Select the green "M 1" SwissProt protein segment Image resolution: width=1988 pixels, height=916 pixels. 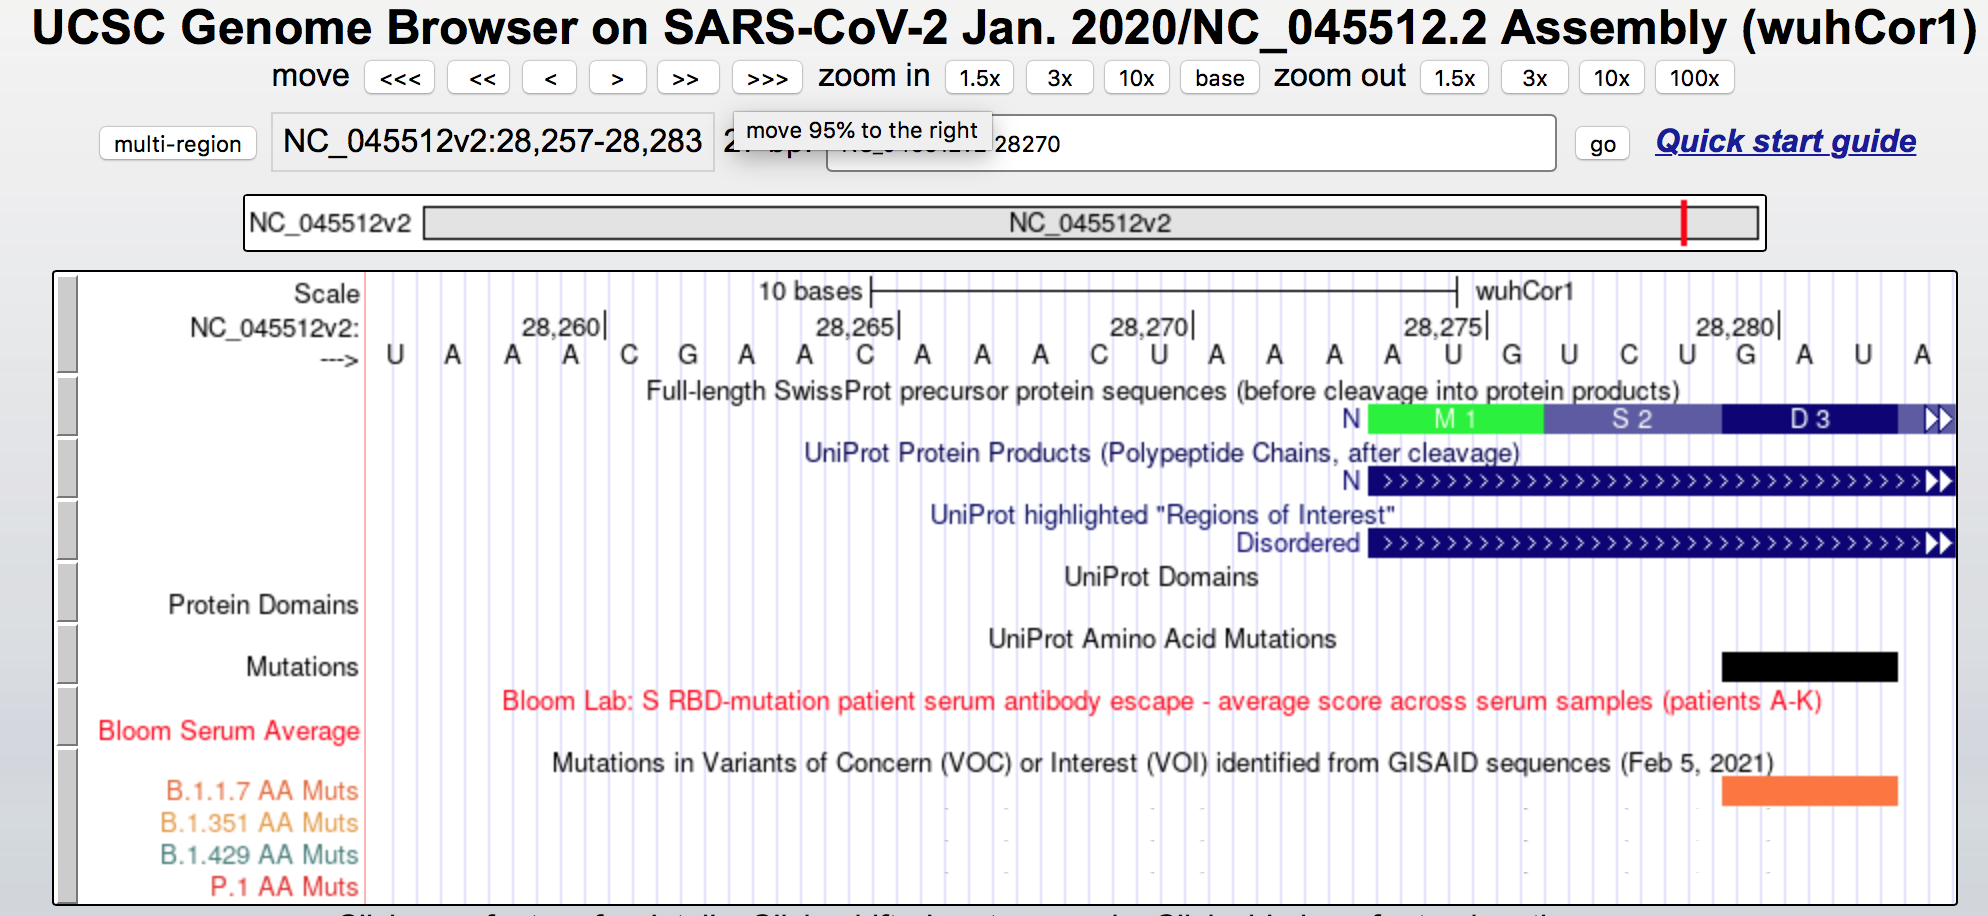pyautogui.click(x=1455, y=419)
